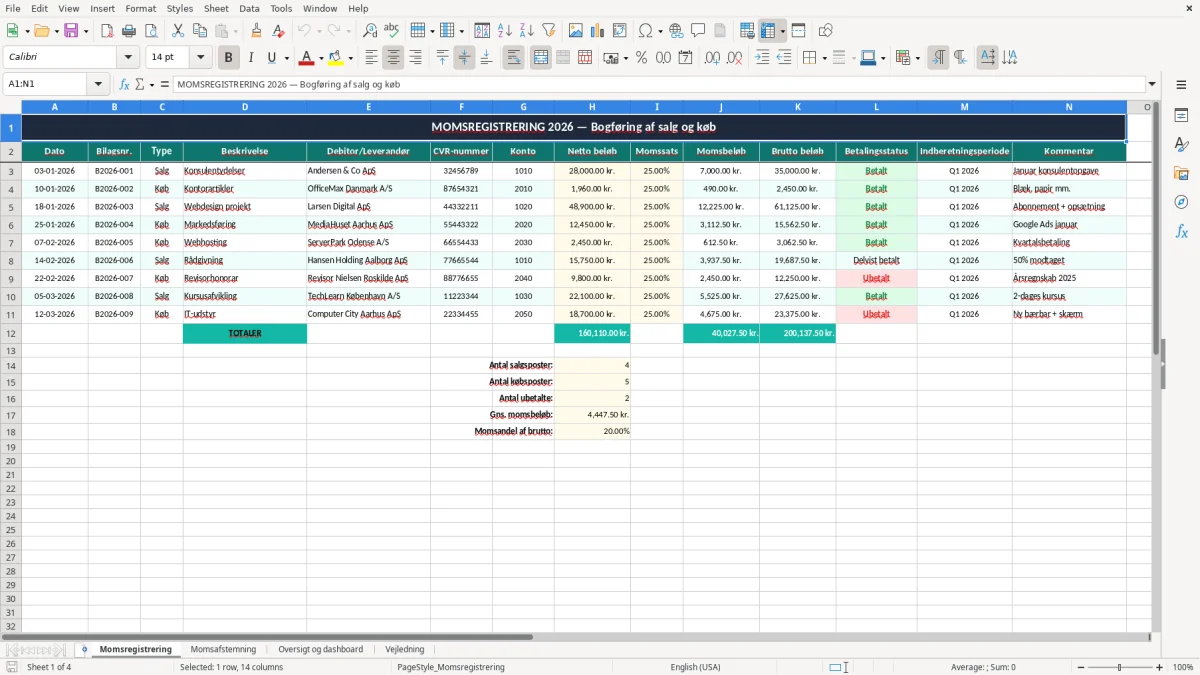Viewport: 1200px width, 675px height.
Task: Toggle Center Horizontally alignment
Action: [393, 58]
